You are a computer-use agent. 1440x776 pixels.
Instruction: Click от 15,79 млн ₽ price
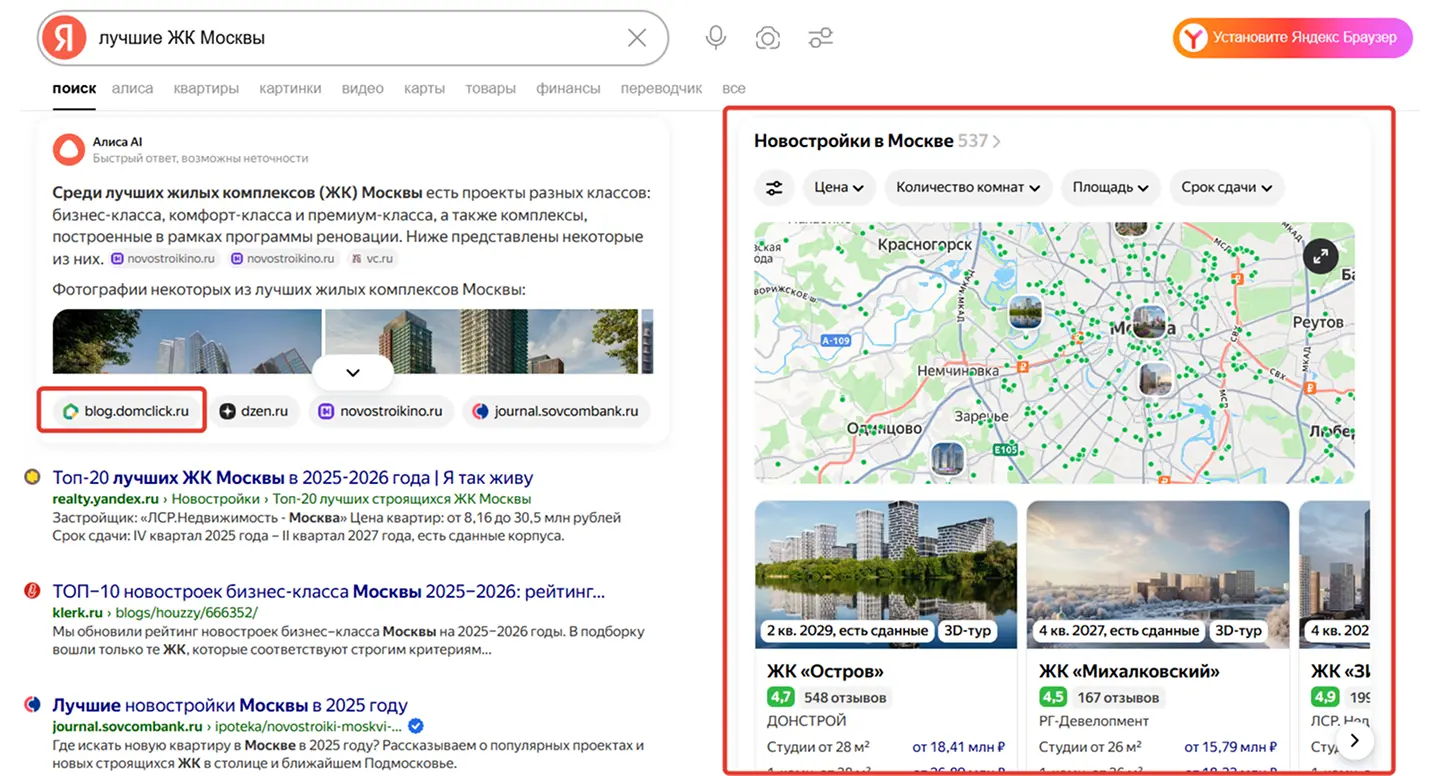[1231, 746]
